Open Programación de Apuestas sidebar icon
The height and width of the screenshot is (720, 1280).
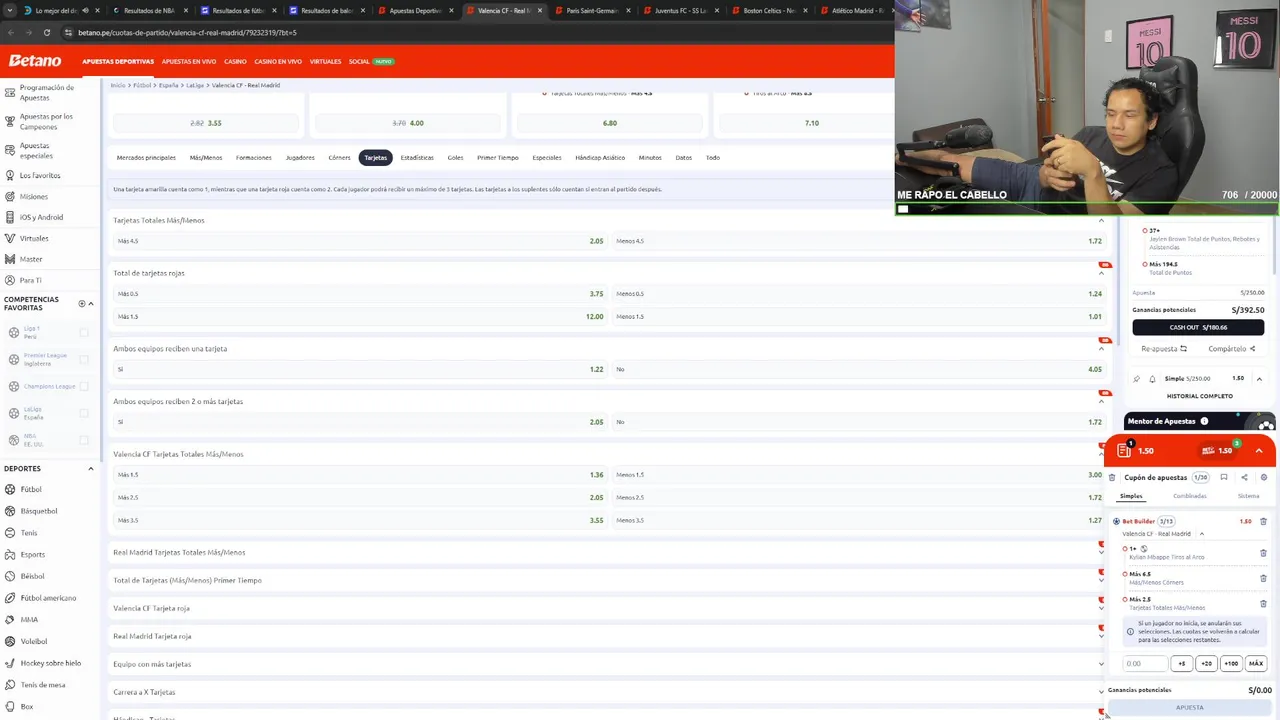click(9, 92)
